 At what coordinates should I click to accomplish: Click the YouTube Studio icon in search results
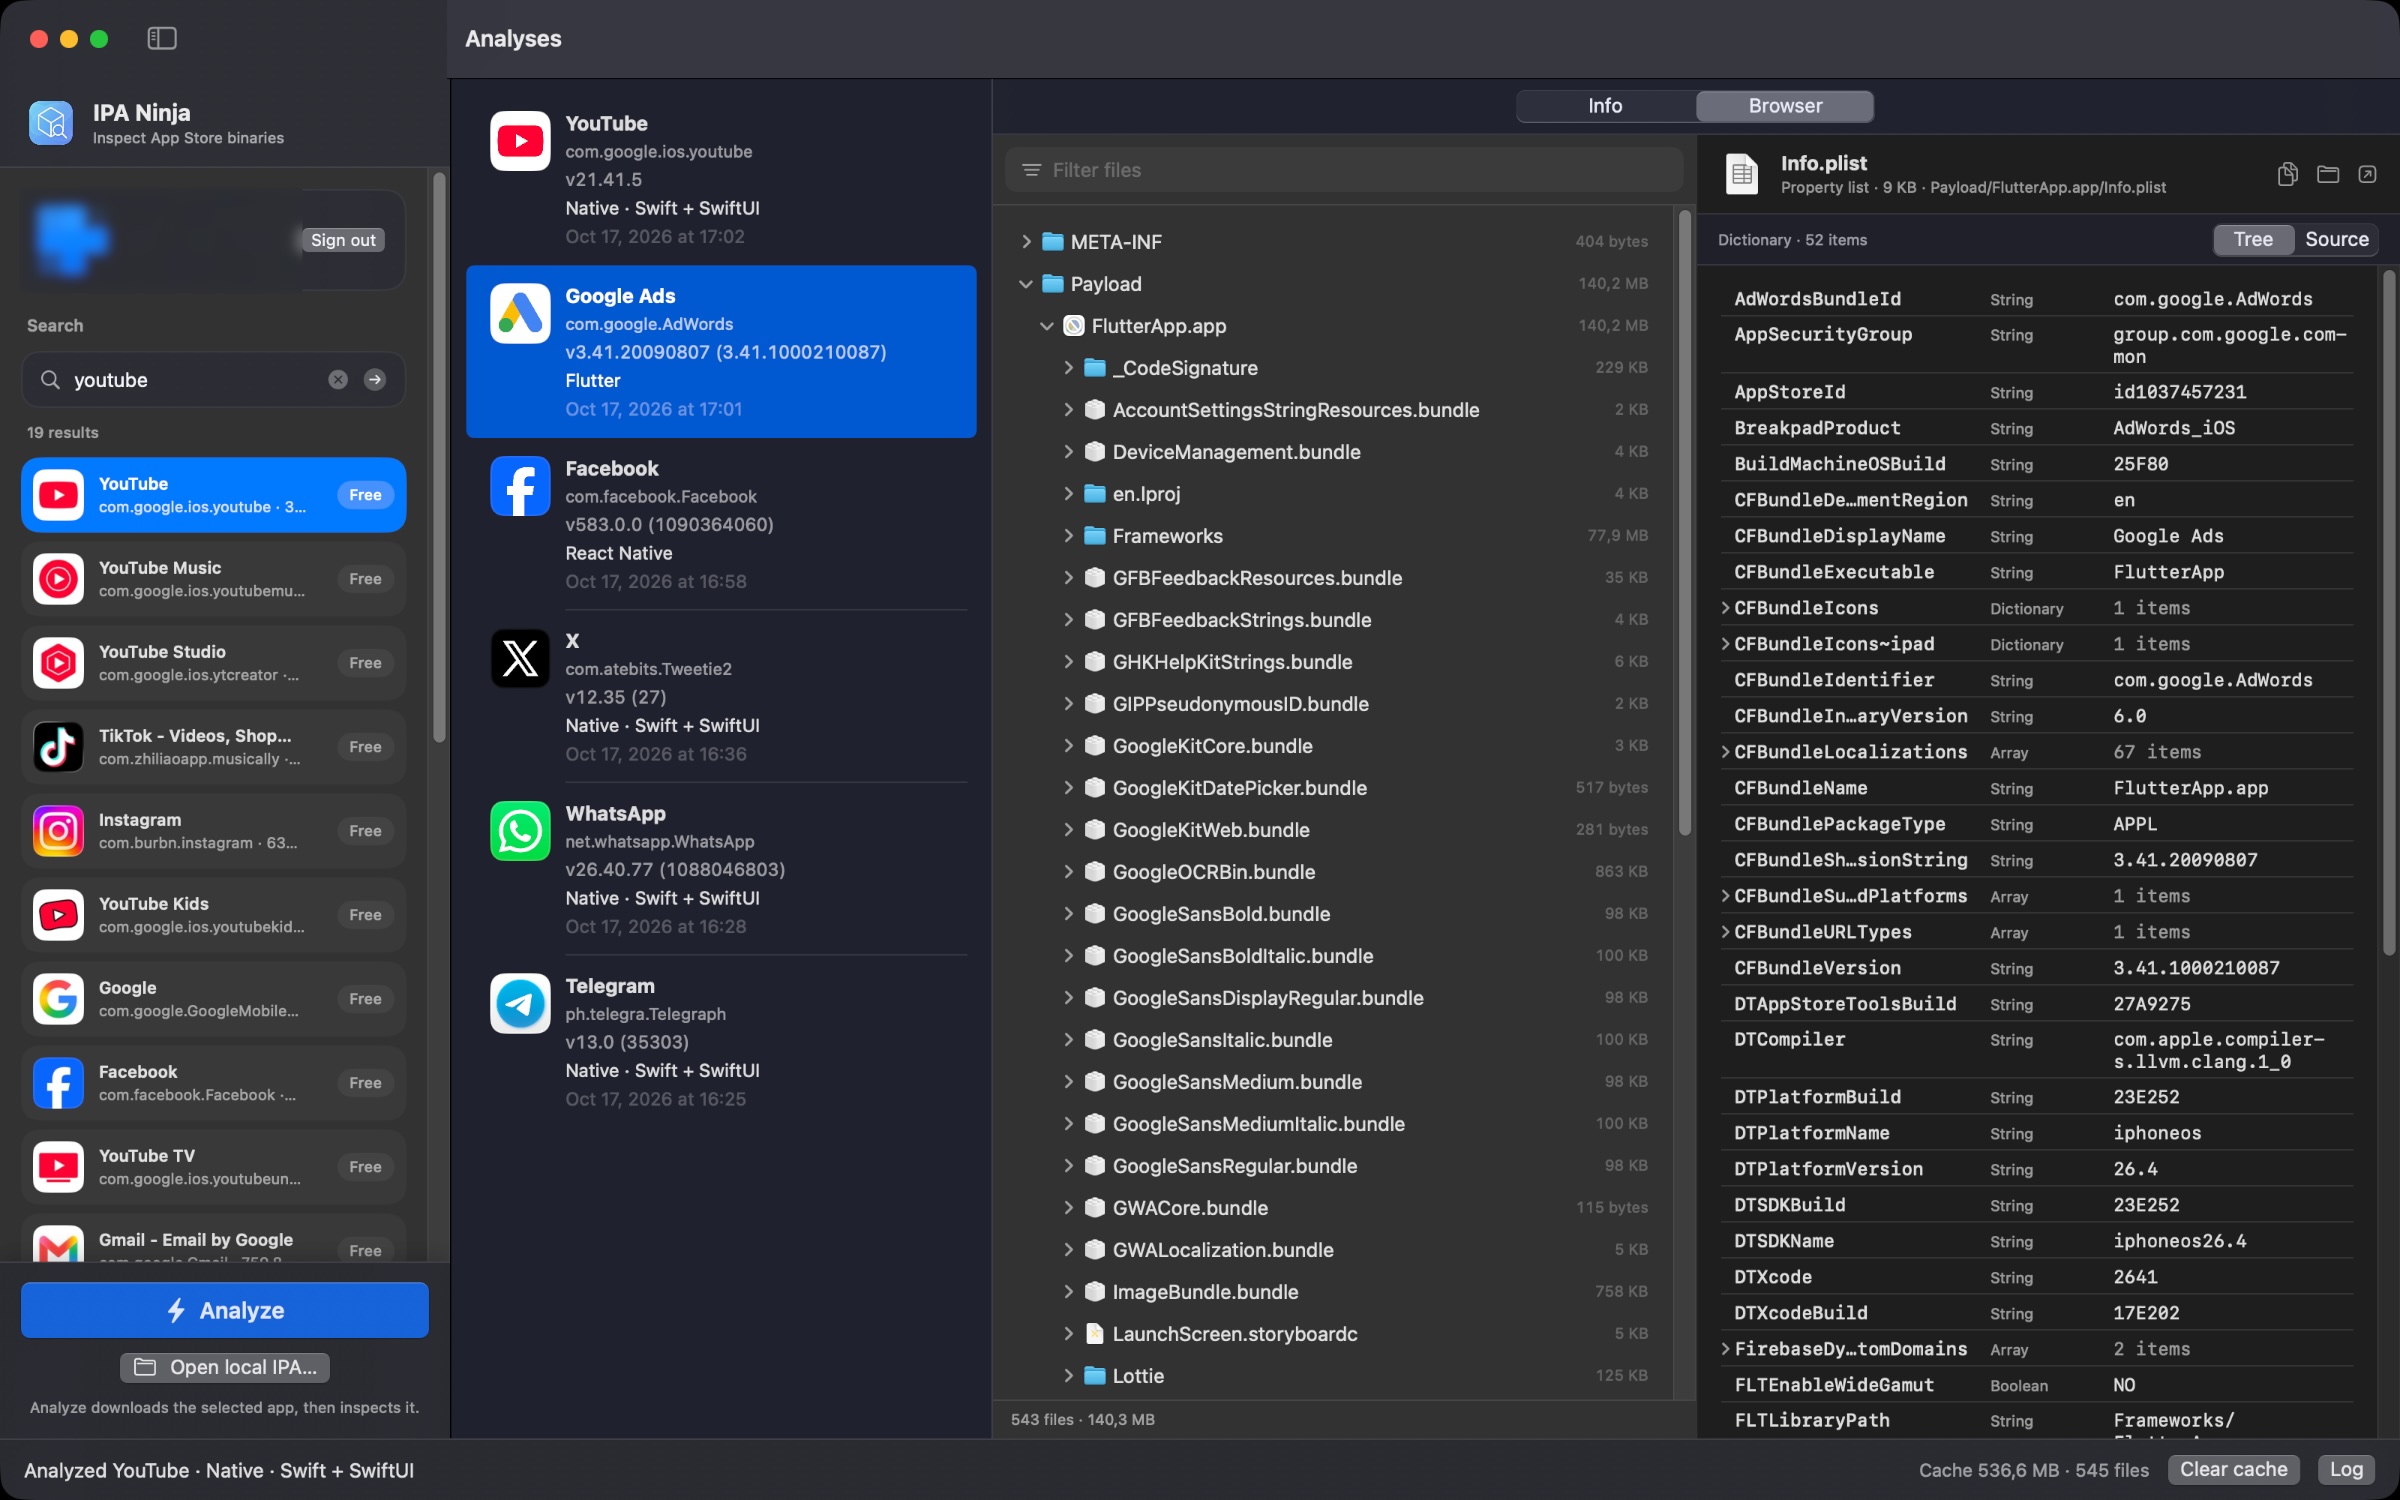pos(58,663)
